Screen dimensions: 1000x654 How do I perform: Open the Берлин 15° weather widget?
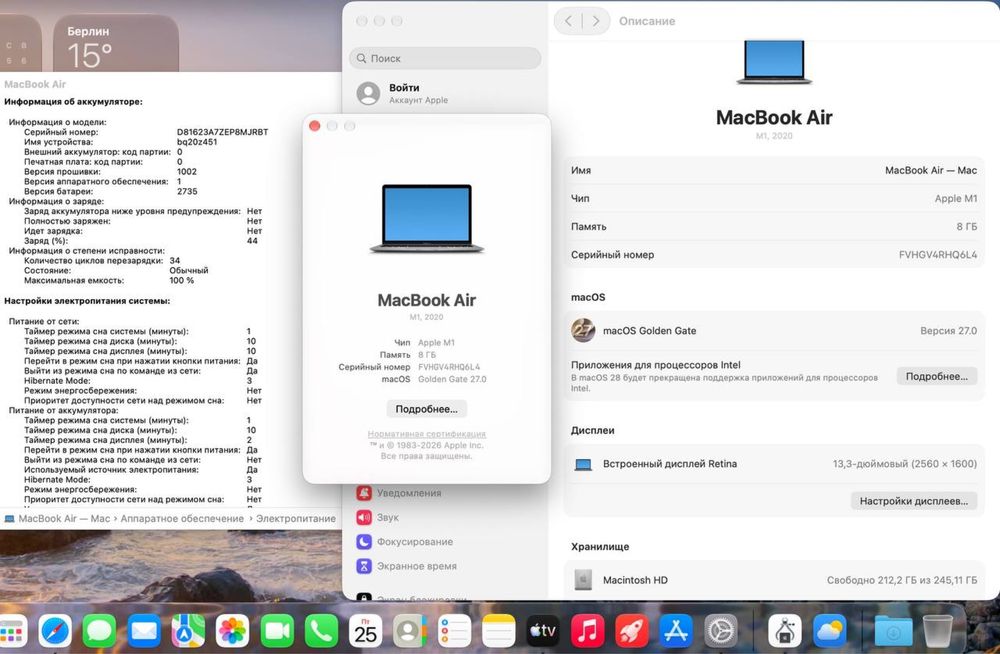click(115, 45)
